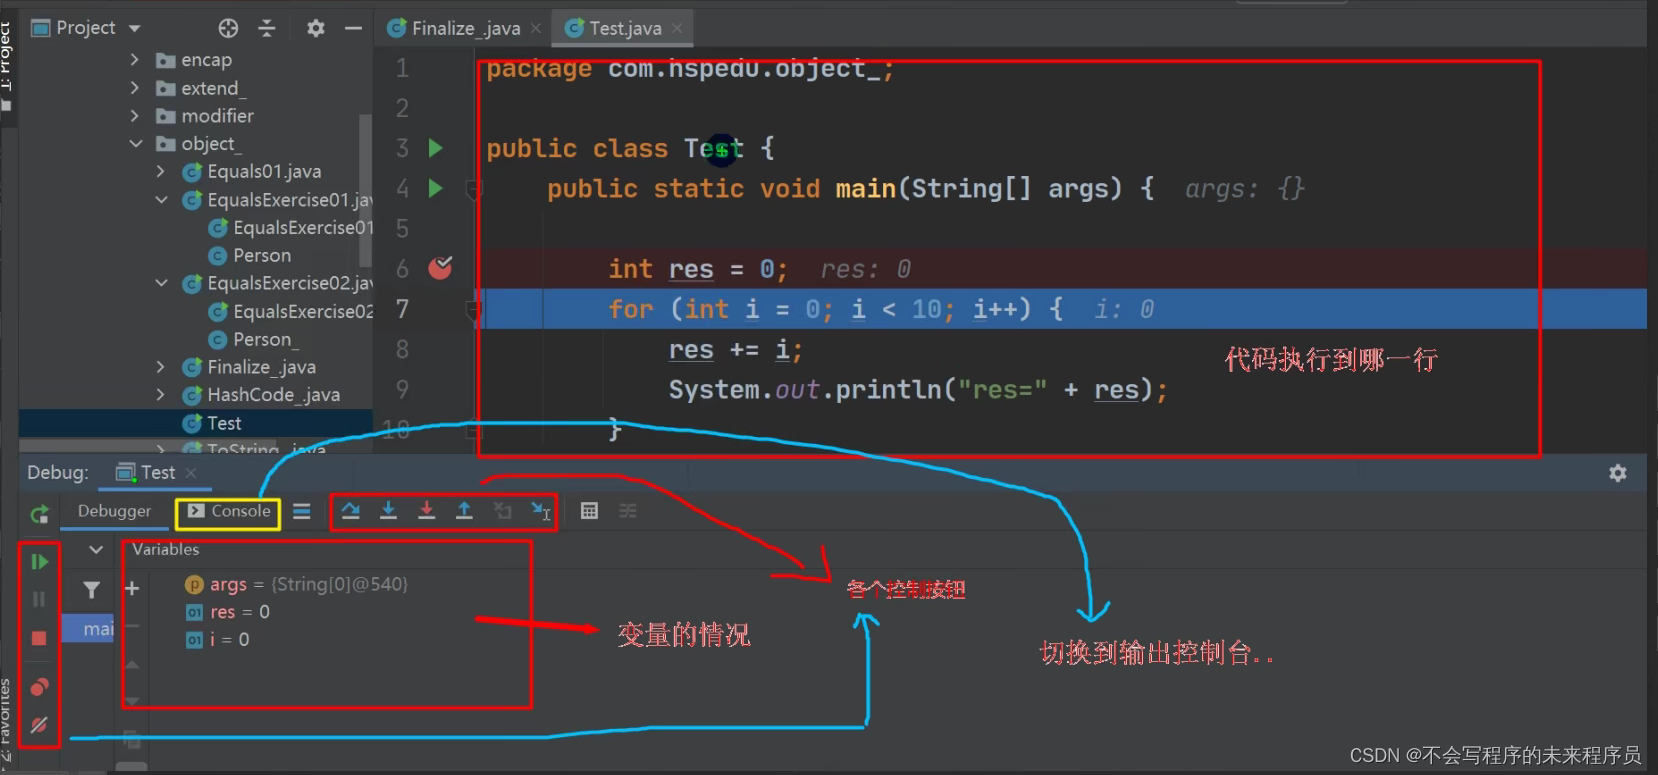Collapse EqualsExercise02.java node
1658x775 pixels.
(161, 283)
